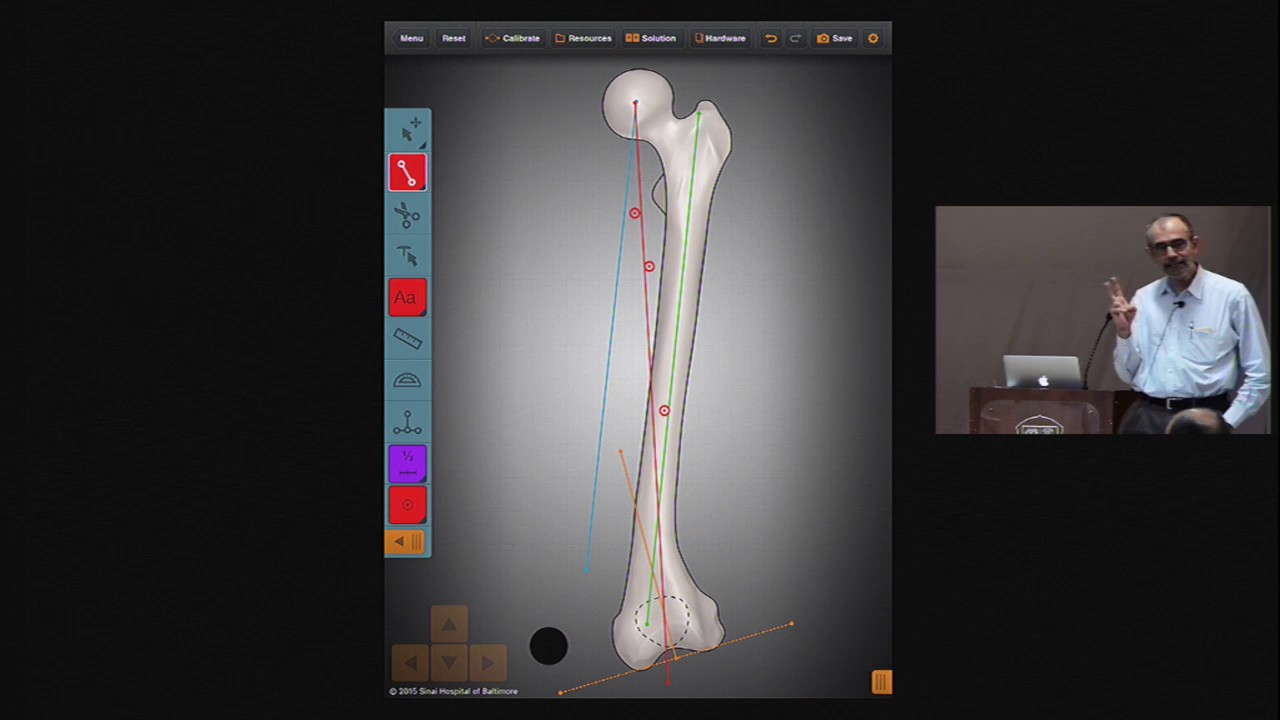
Task: Open settings via the gear icon
Action: [x=873, y=38]
